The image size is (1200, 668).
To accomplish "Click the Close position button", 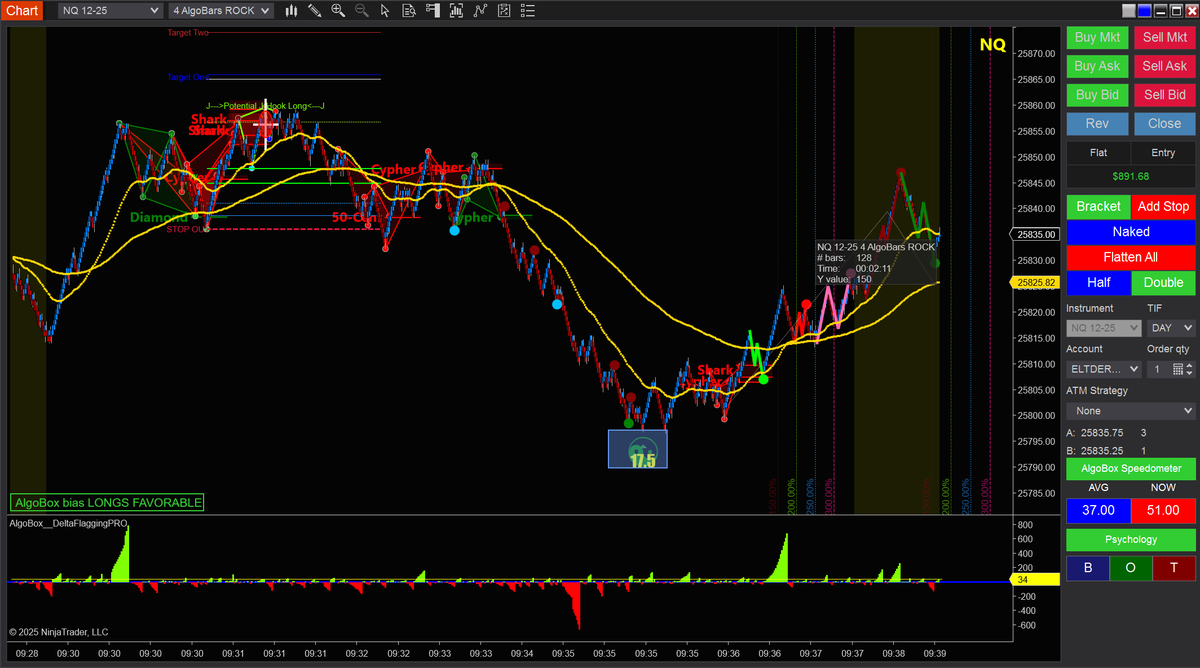I will [x=1164, y=124].
